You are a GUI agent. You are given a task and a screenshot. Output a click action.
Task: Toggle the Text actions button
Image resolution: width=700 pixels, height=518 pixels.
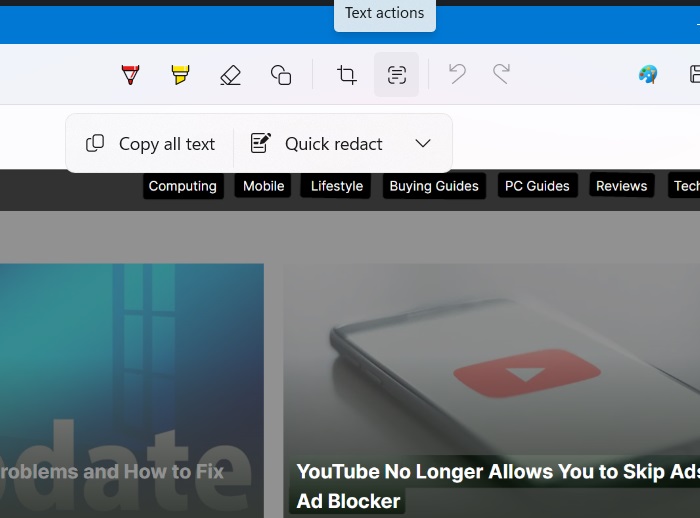[x=396, y=75]
